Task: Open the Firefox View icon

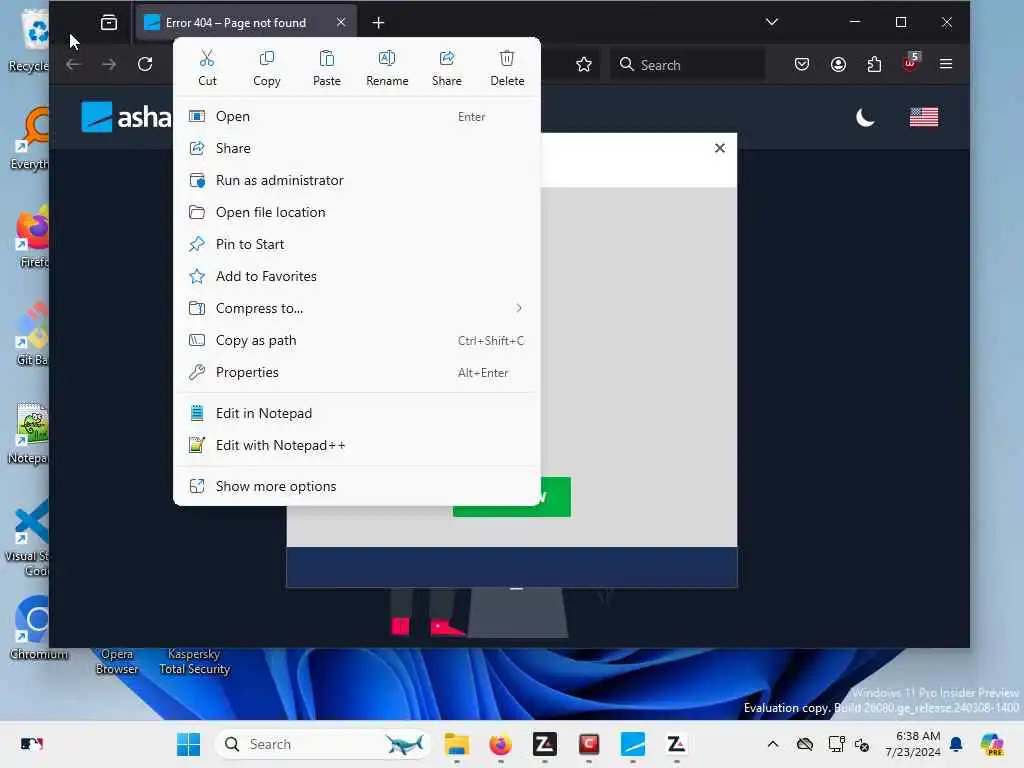Action: [x=109, y=23]
